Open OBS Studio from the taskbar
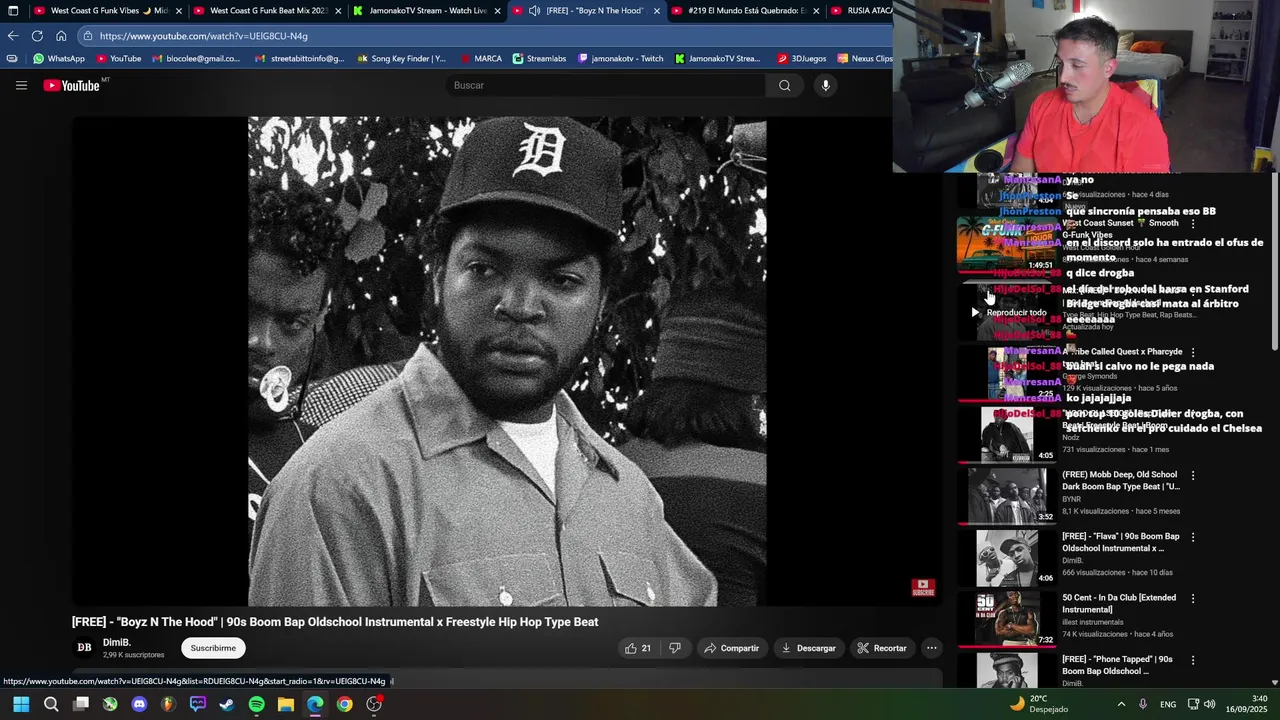The height and width of the screenshot is (720, 1280). point(374,704)
